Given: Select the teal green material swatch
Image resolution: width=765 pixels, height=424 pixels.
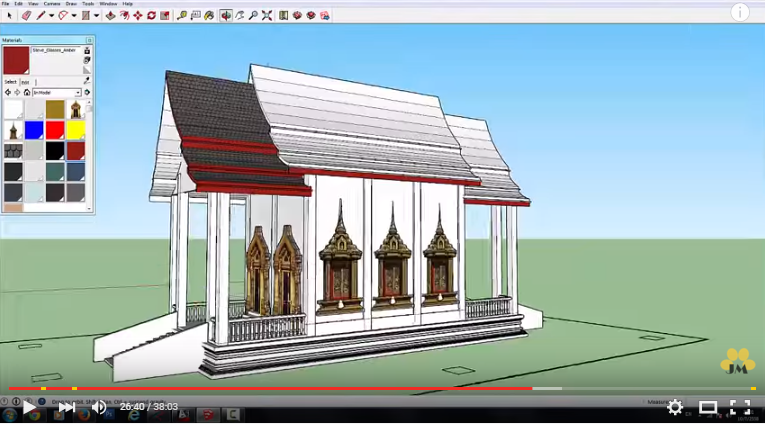Looking at the screenshot, I should click(x=55, y=172).
